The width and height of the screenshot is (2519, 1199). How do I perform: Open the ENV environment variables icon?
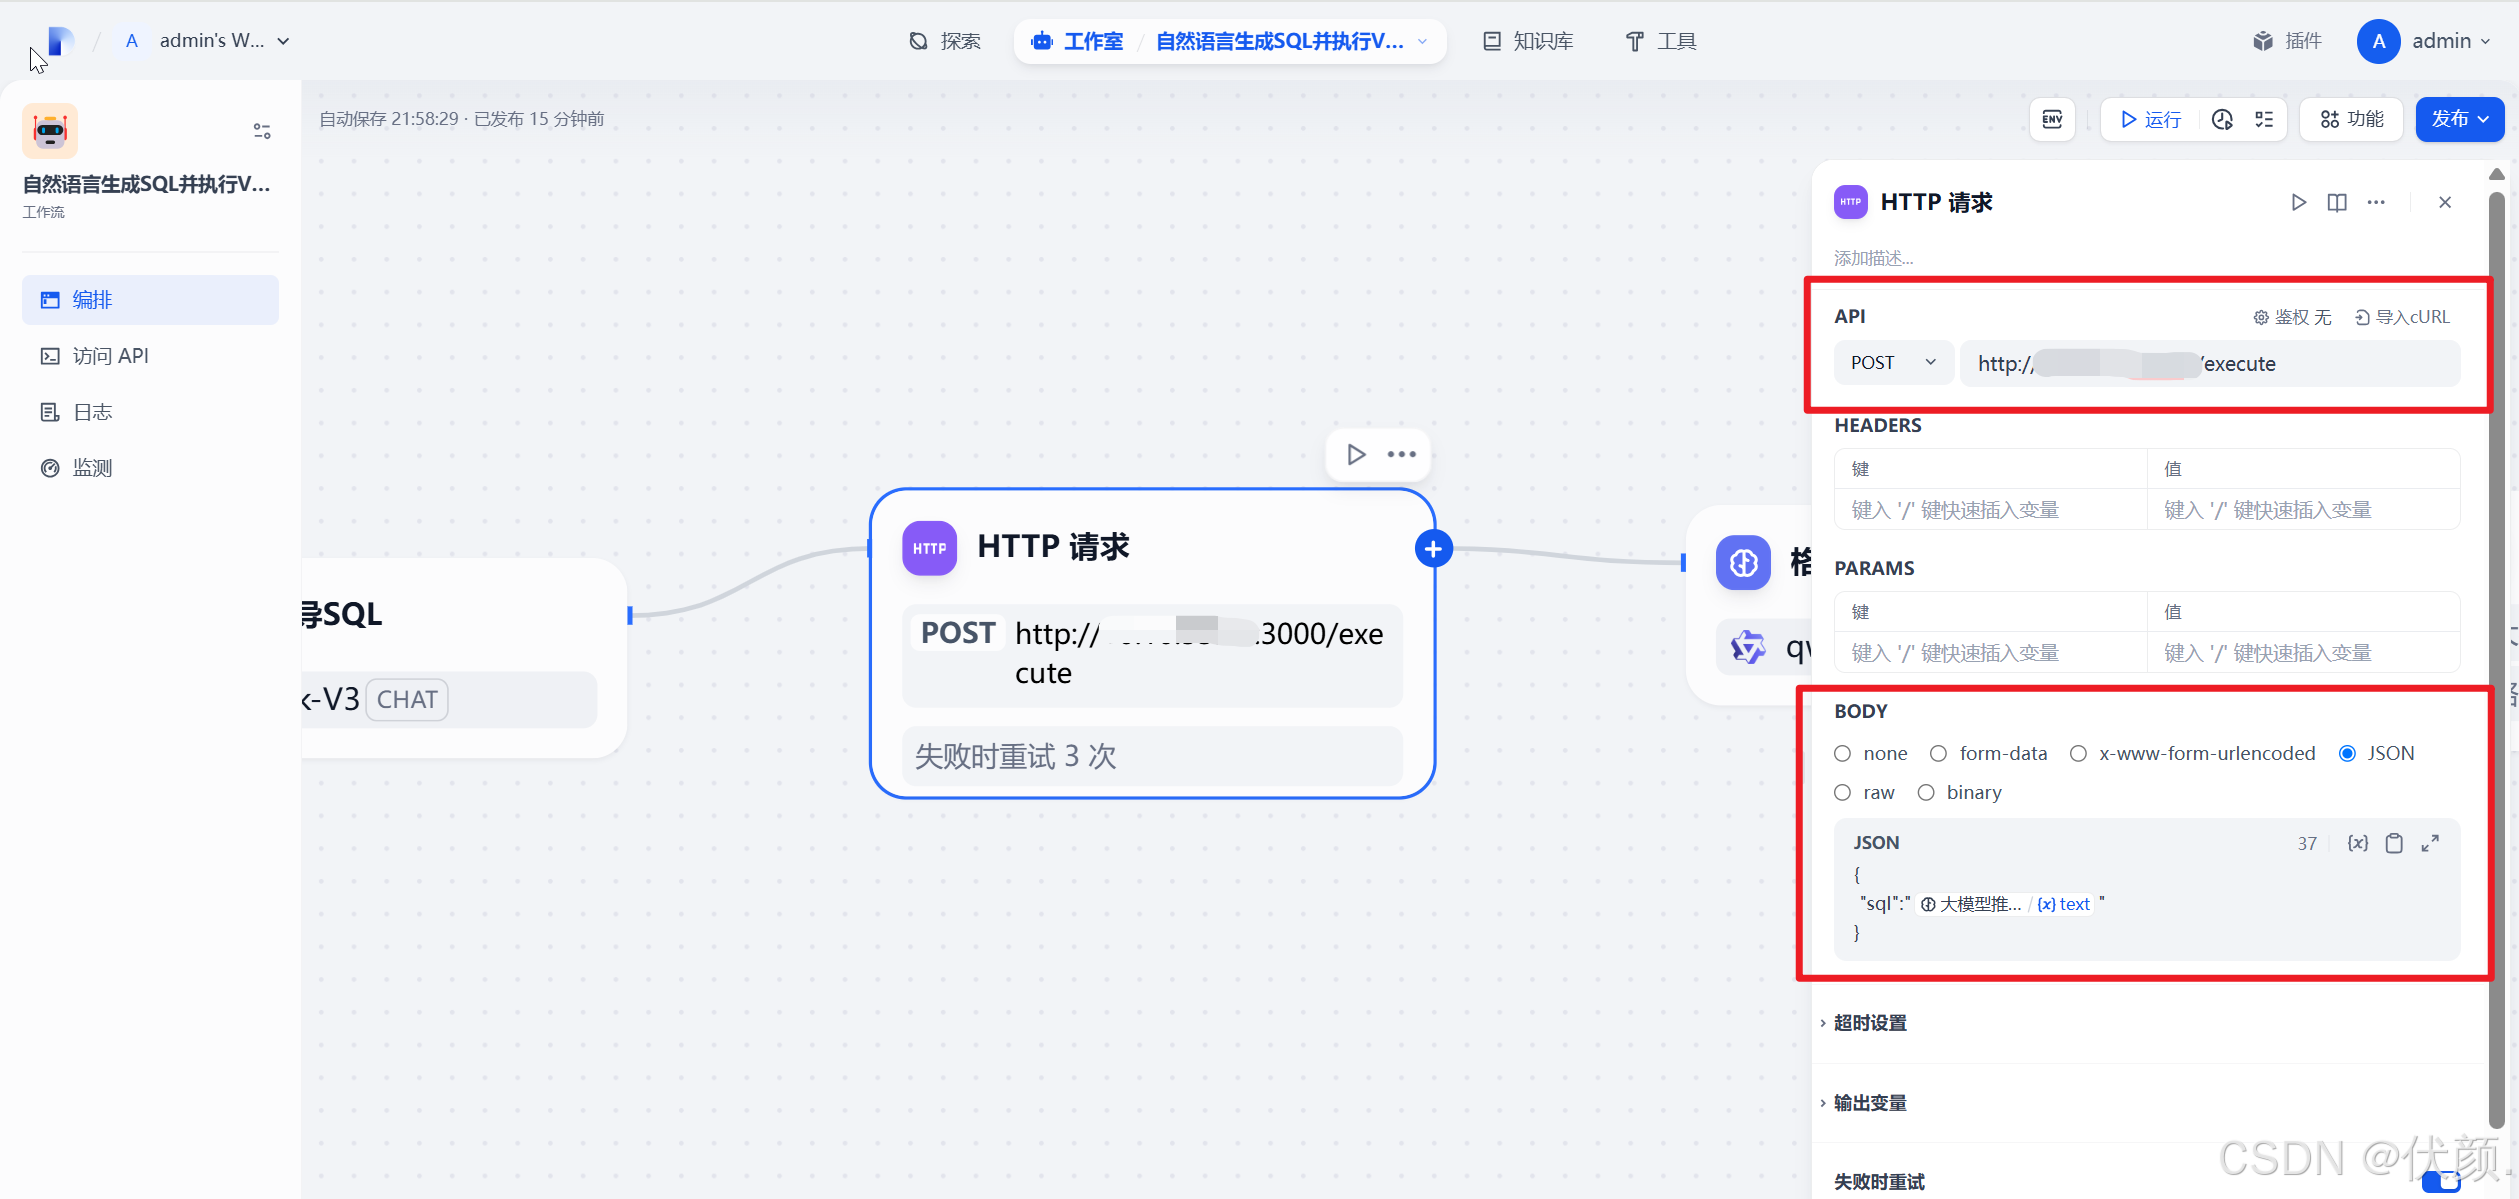[x=2052, y=119]
